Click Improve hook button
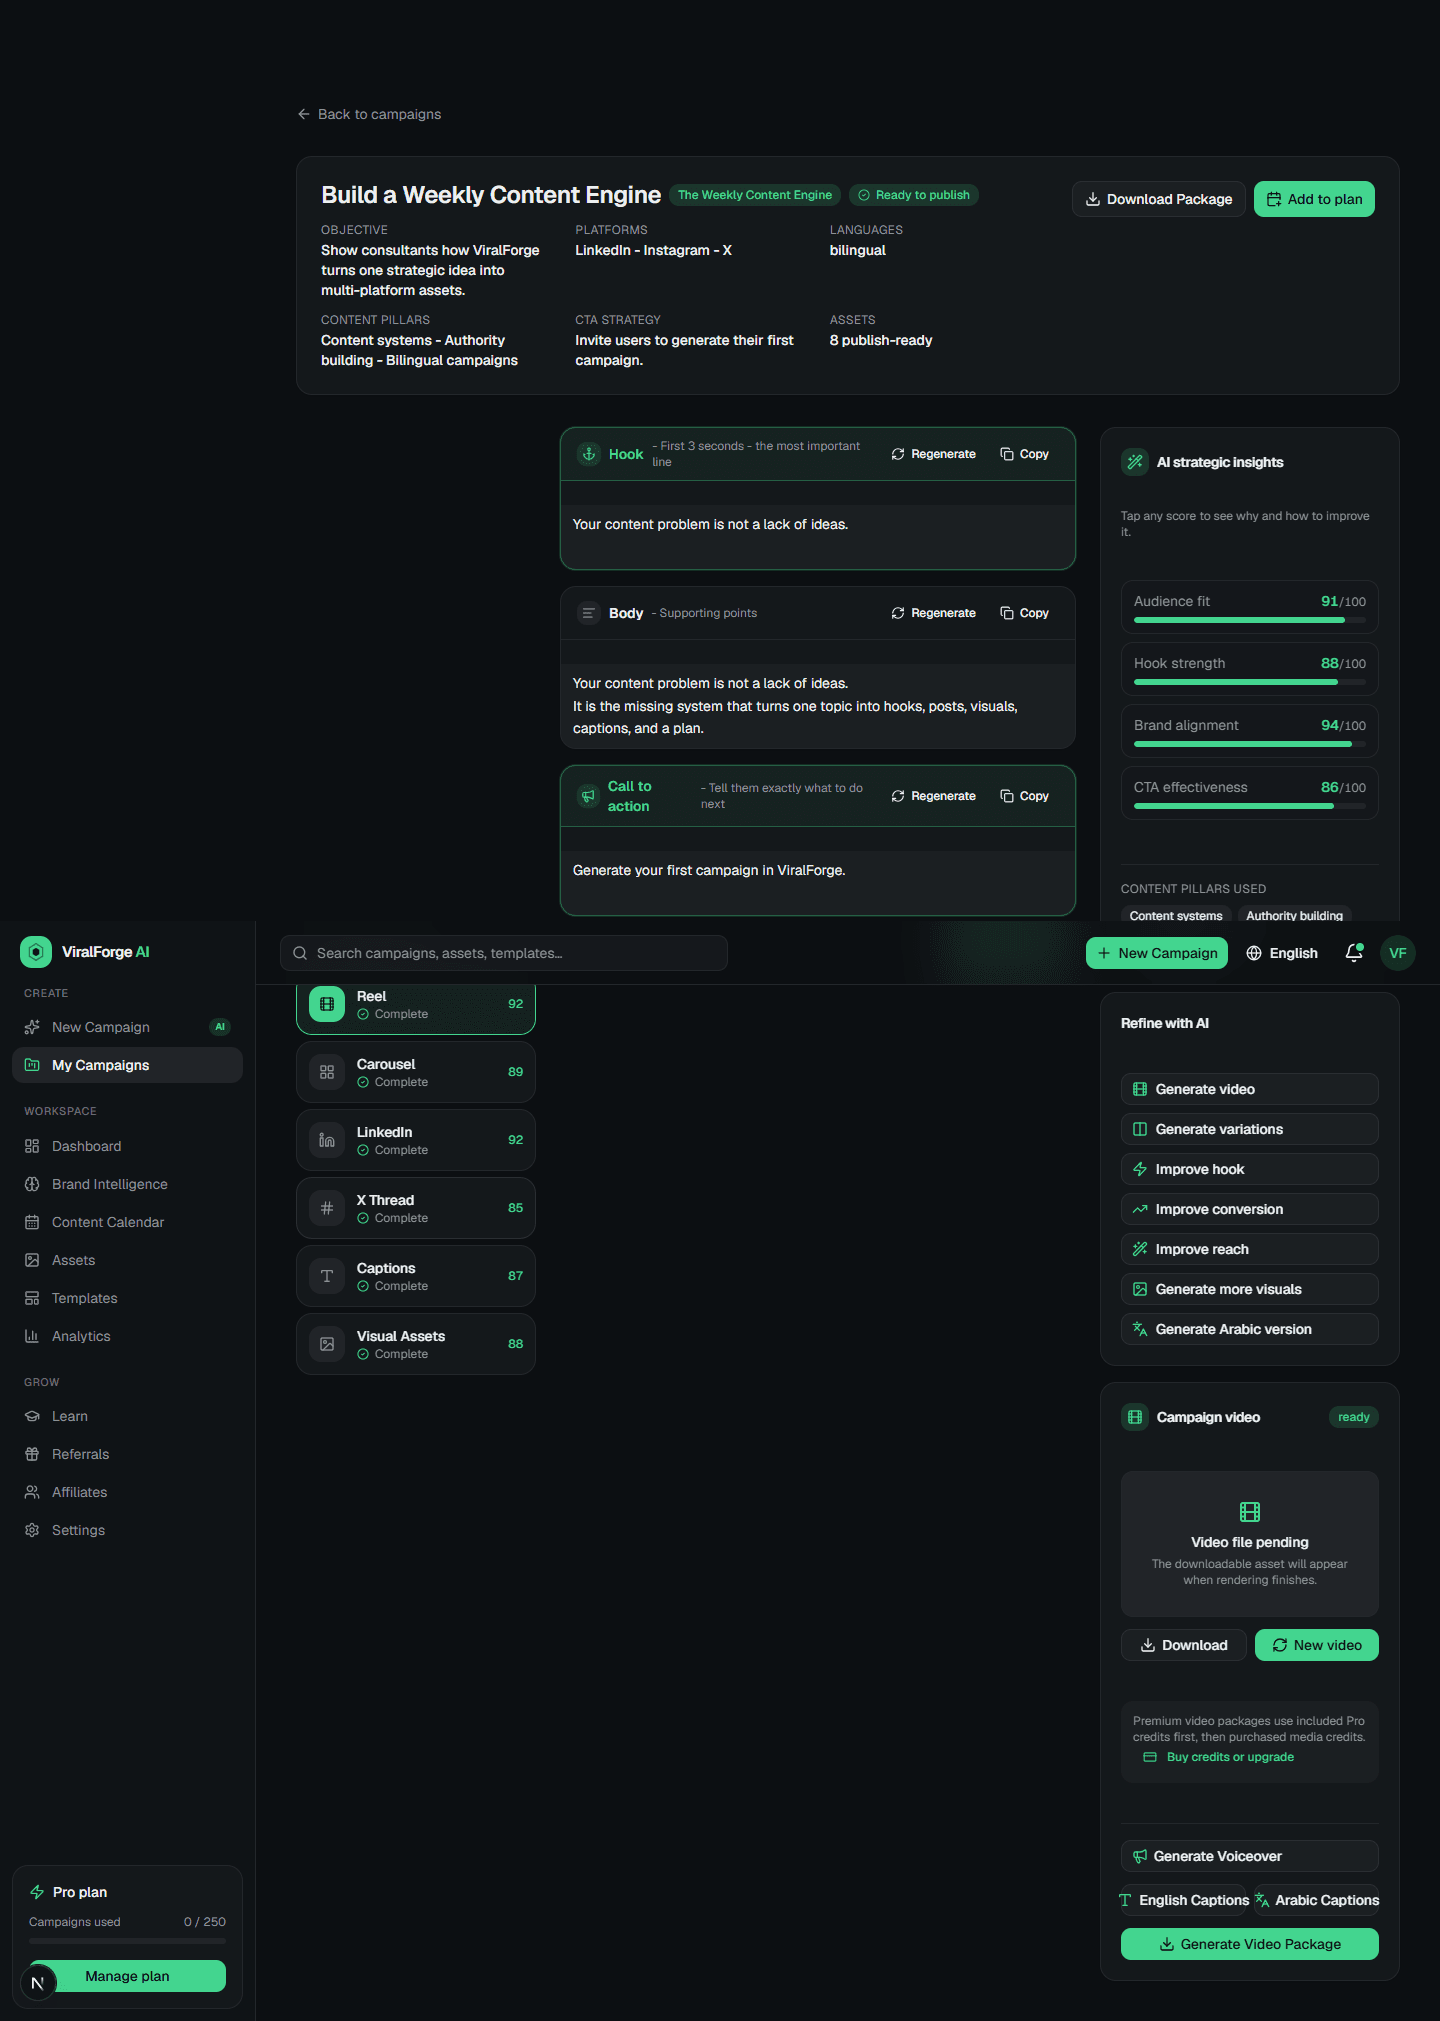Image resolution: width=1440 pixels, height=2021 pixels. tap(1250, 1169)
